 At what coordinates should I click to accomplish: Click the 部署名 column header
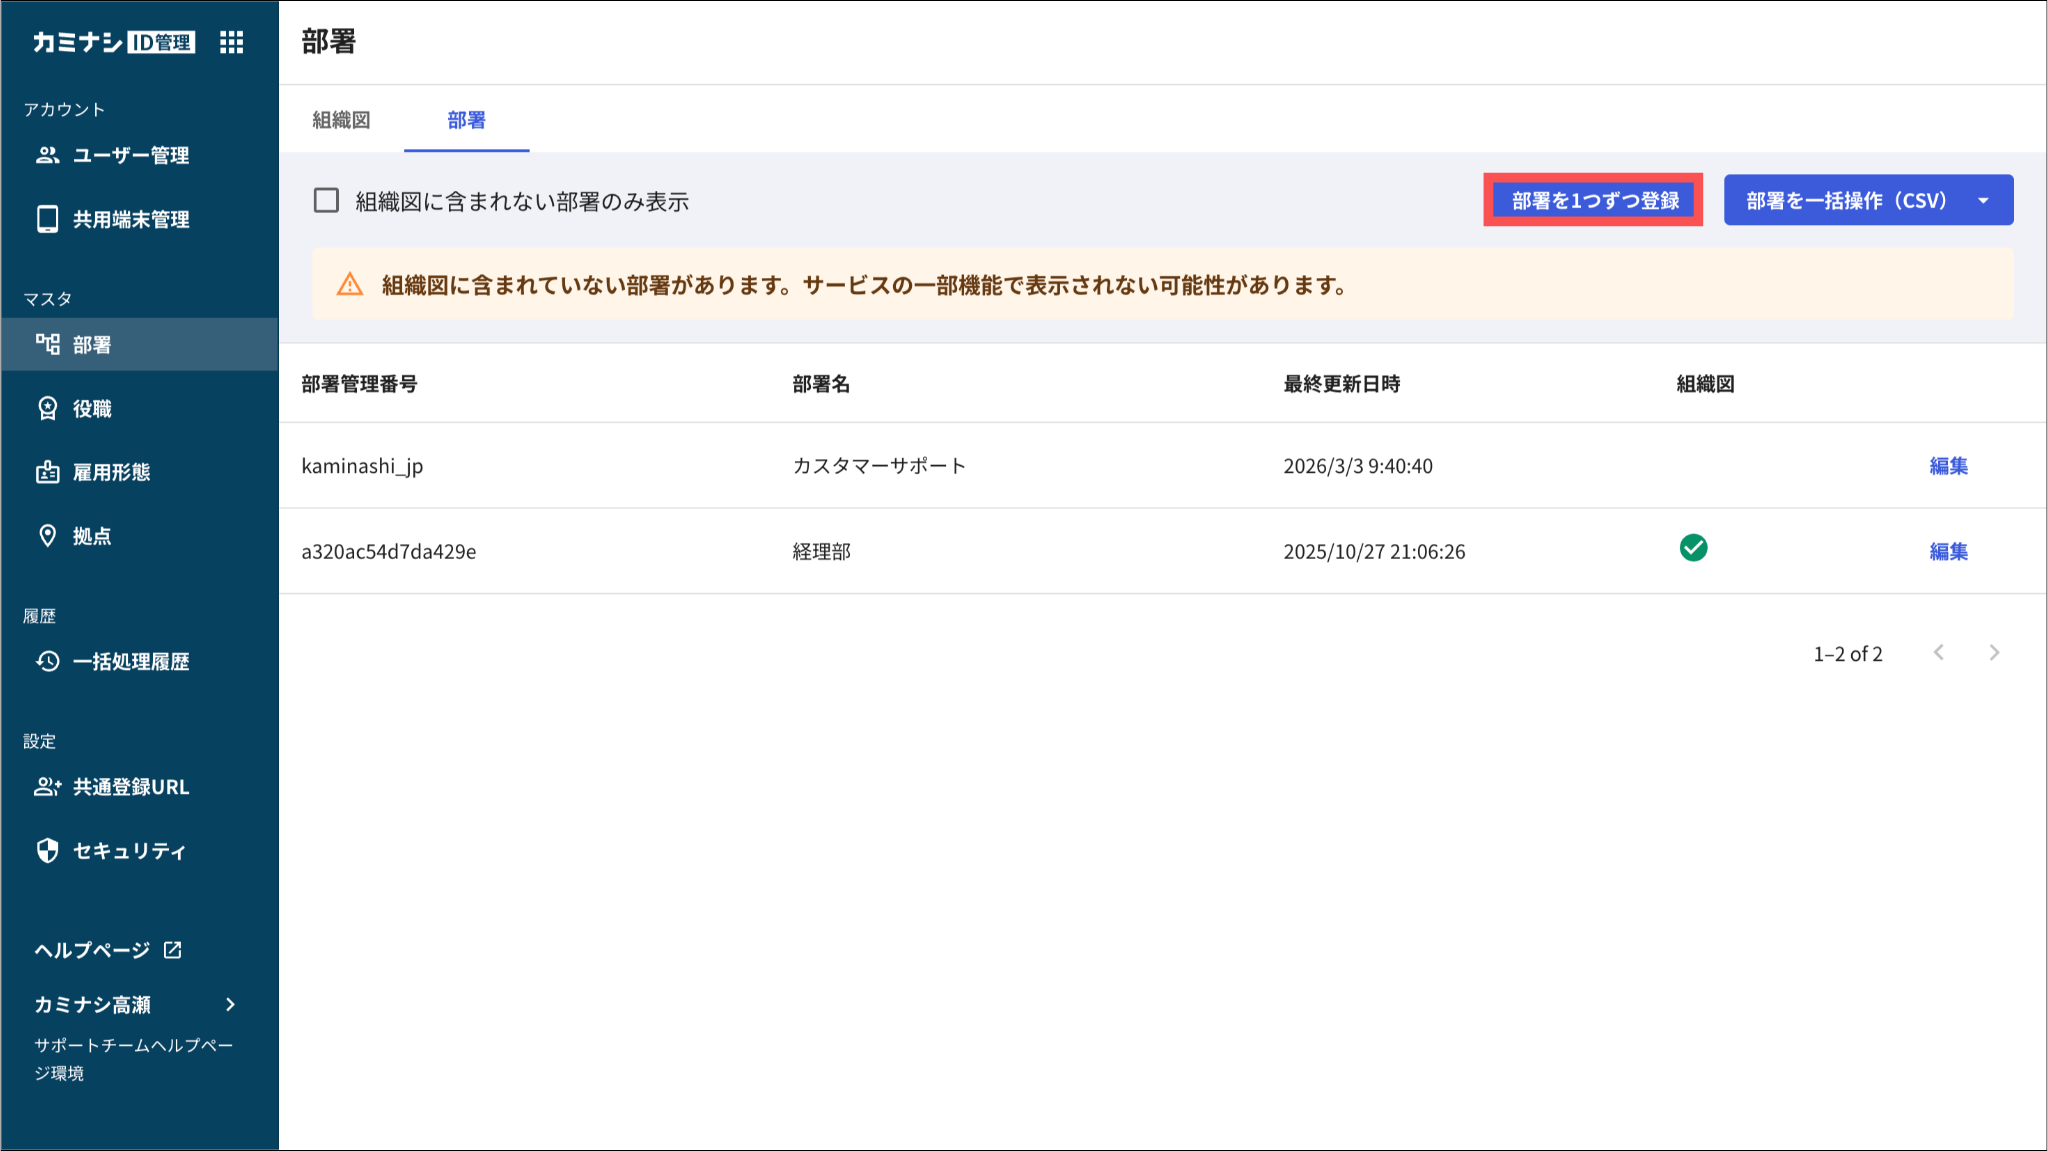click(821, 384)
